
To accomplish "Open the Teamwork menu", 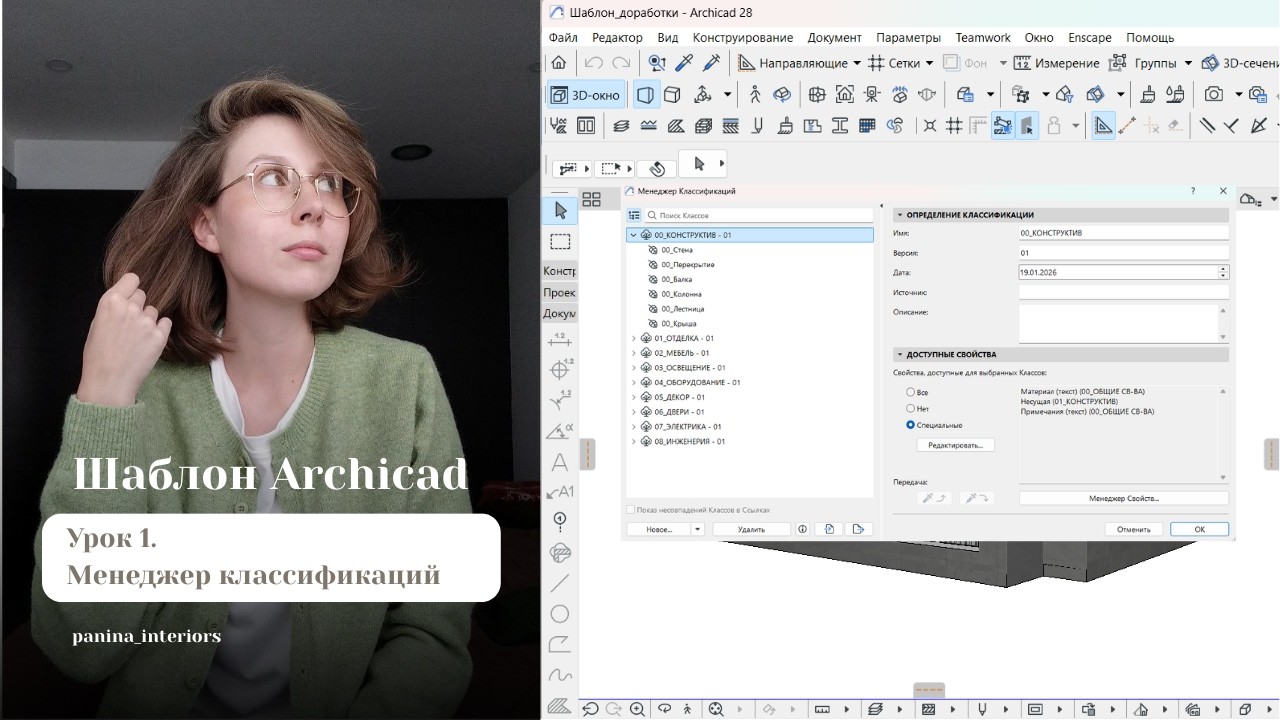I will 983,37.
